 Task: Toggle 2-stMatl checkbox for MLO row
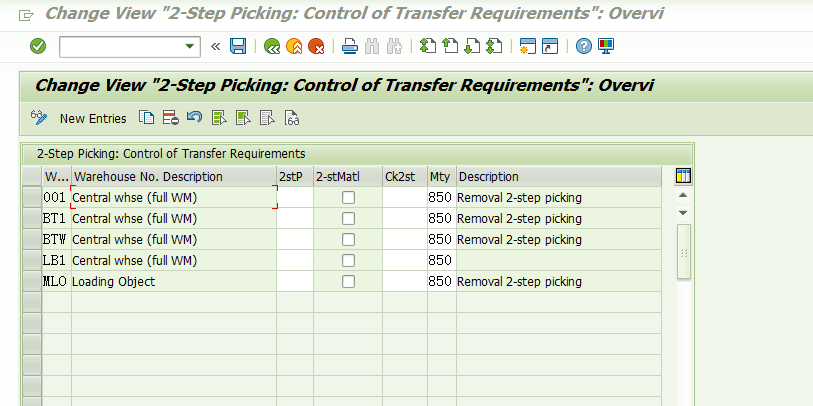348,282
